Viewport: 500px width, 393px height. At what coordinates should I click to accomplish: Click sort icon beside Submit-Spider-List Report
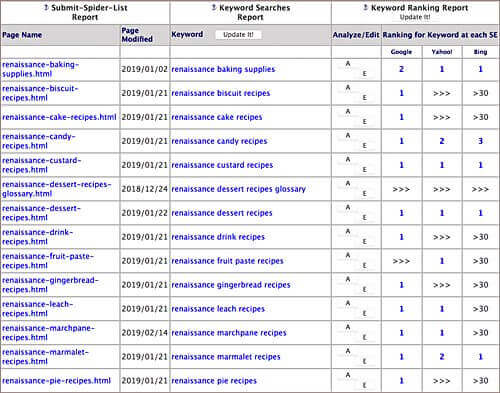[x=46, y=7]
